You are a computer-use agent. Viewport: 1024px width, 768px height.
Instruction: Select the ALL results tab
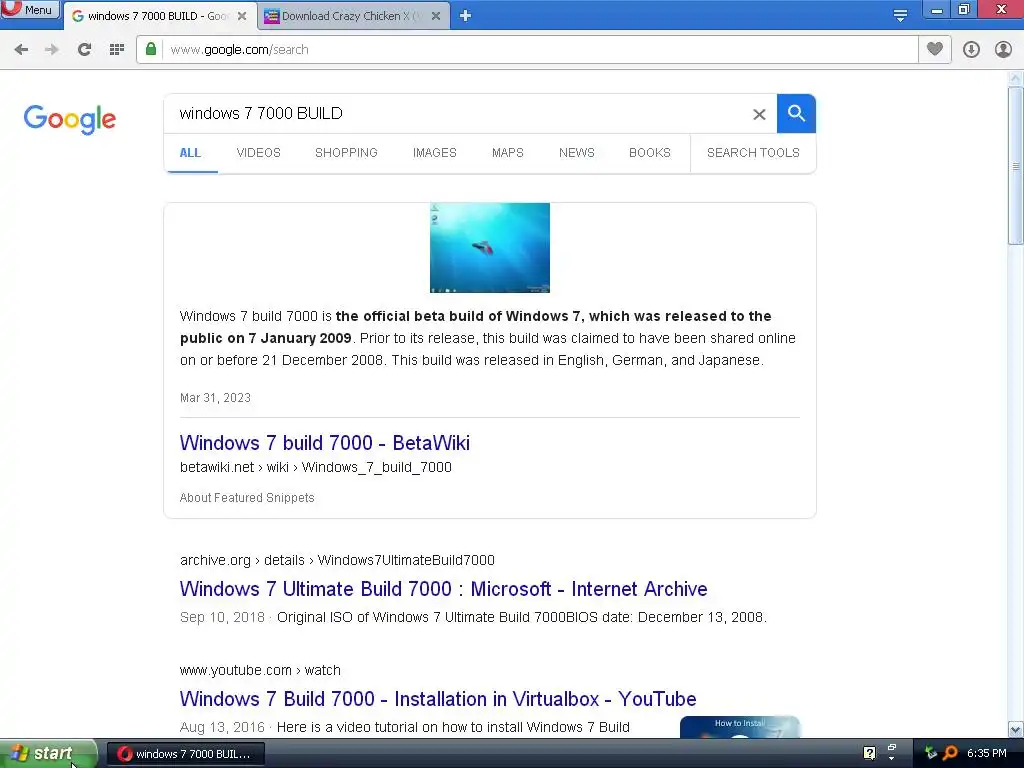(190, 153)
